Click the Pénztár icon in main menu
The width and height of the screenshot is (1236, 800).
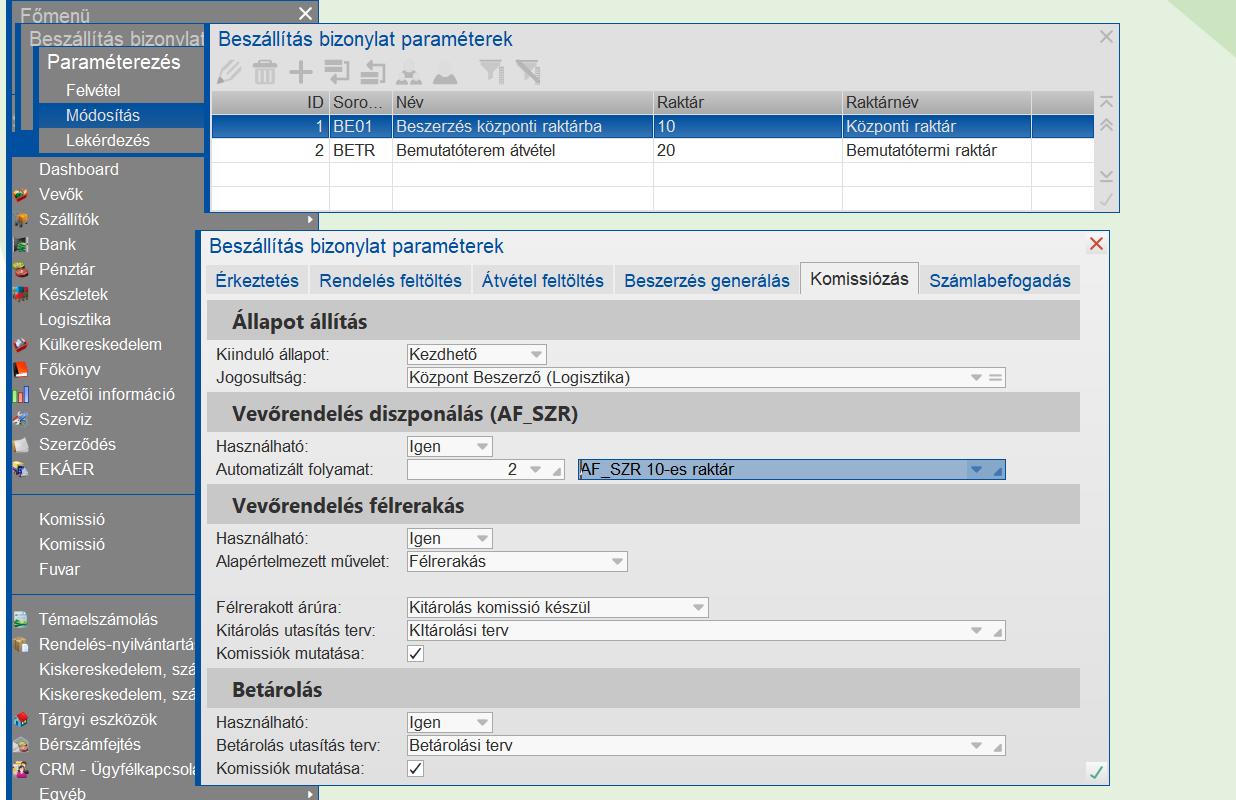[20, 270]
